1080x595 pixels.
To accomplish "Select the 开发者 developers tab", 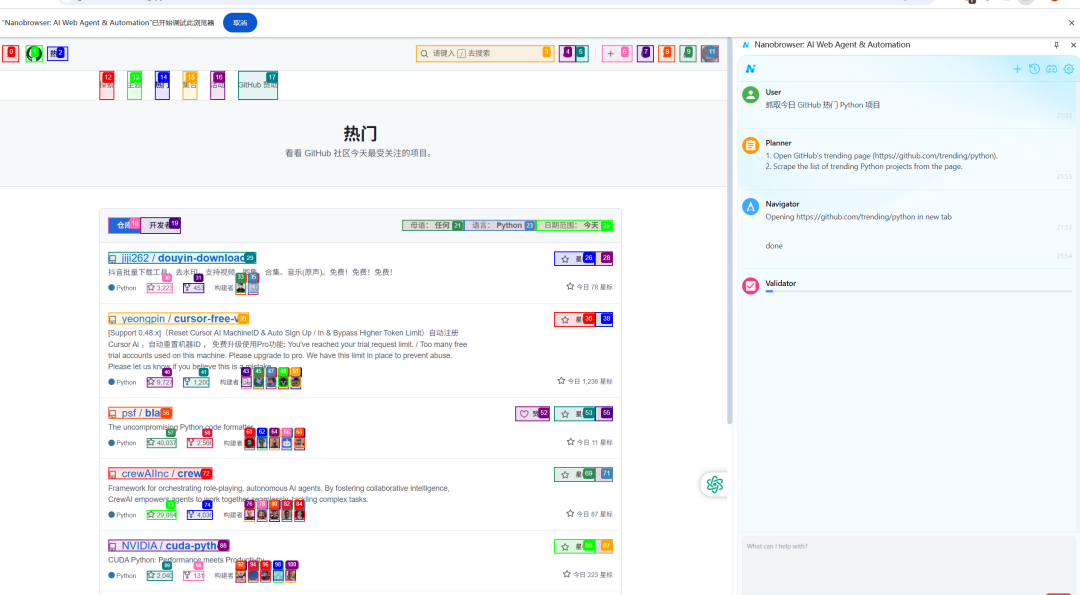I will coord(160,225).
